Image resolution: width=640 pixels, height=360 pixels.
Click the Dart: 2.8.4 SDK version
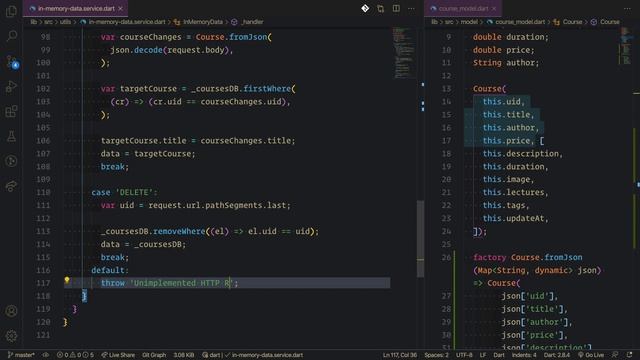[556, 355]
